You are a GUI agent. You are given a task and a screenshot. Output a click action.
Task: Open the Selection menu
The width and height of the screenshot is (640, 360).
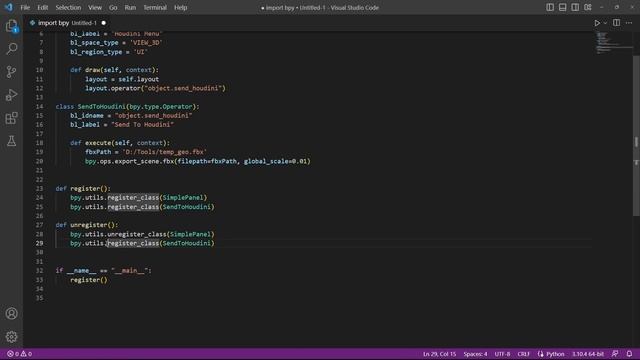(68, 7)
